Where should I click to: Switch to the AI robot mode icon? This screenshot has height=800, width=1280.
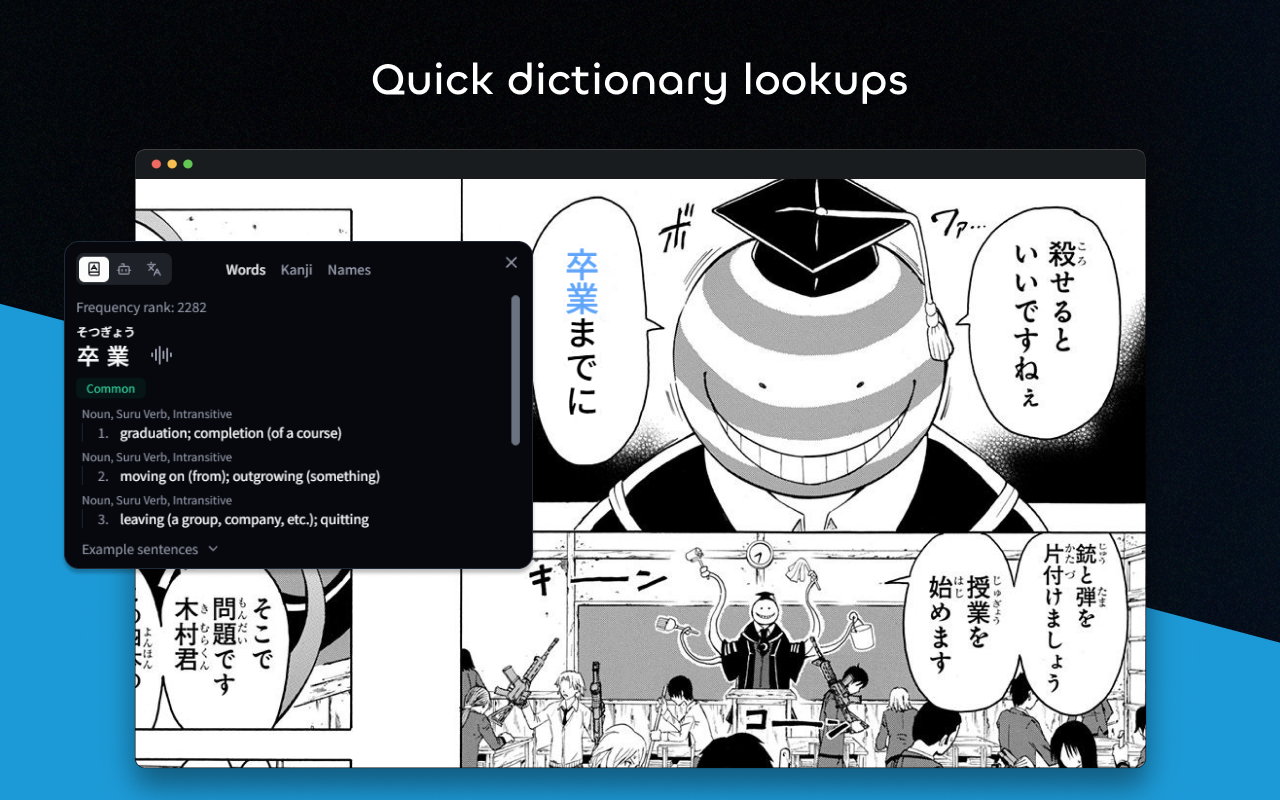point(124,269)
